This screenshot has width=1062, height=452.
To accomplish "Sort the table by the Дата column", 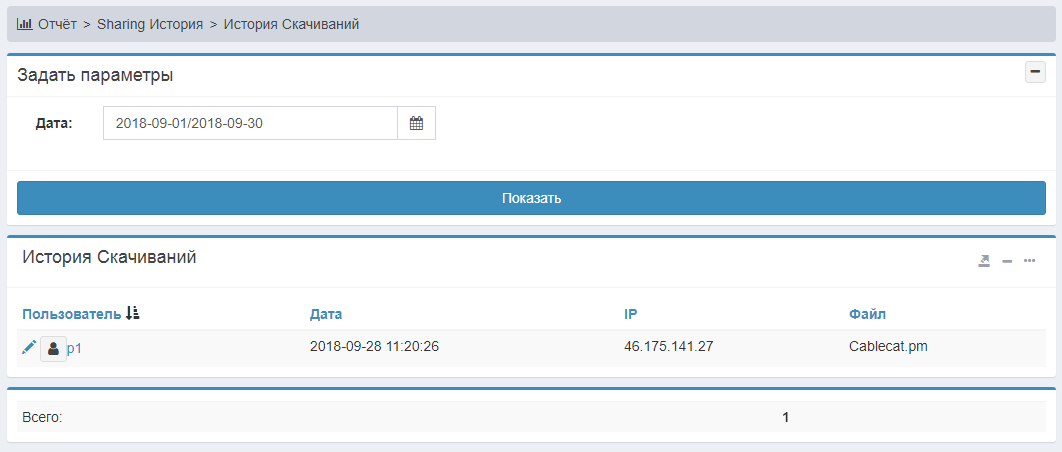I will pyautogui.click(x=326, y=314).
